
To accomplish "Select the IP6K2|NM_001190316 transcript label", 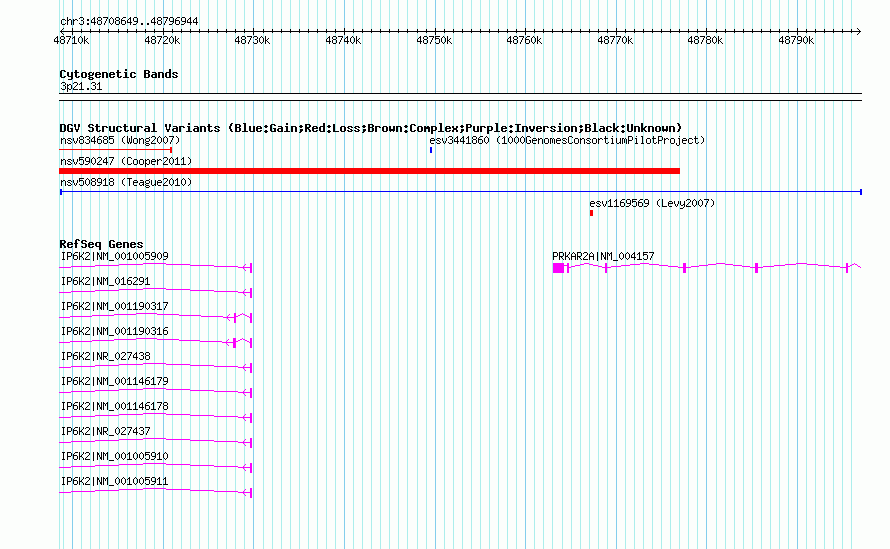I will coord(115,332).
